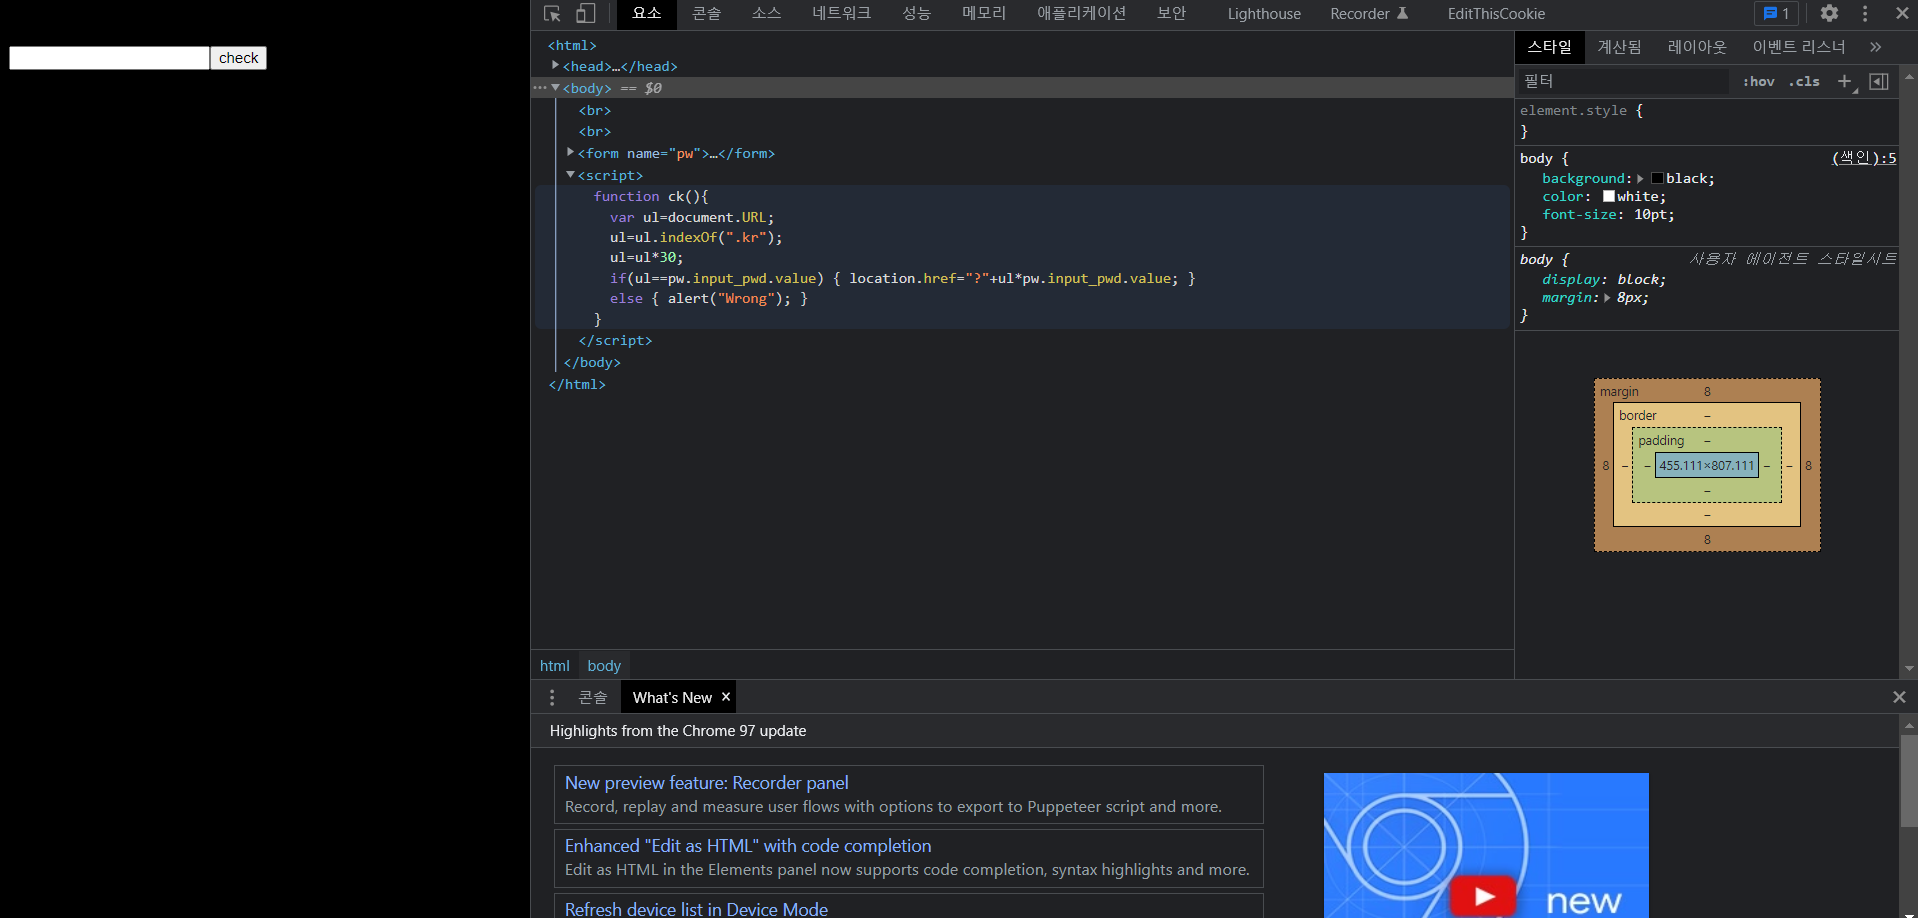The width and height of the screenshot is (1918, 918).
Task: Switch to the 네트워크 tab
Action: click(x=841, y=13)
